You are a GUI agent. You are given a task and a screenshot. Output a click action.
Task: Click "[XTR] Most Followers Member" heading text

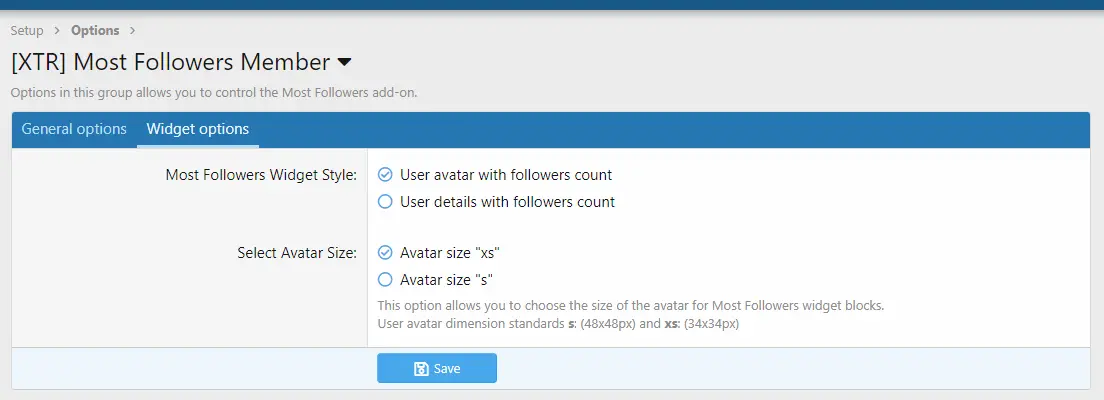pyautogui.click(x=170, y=63)
